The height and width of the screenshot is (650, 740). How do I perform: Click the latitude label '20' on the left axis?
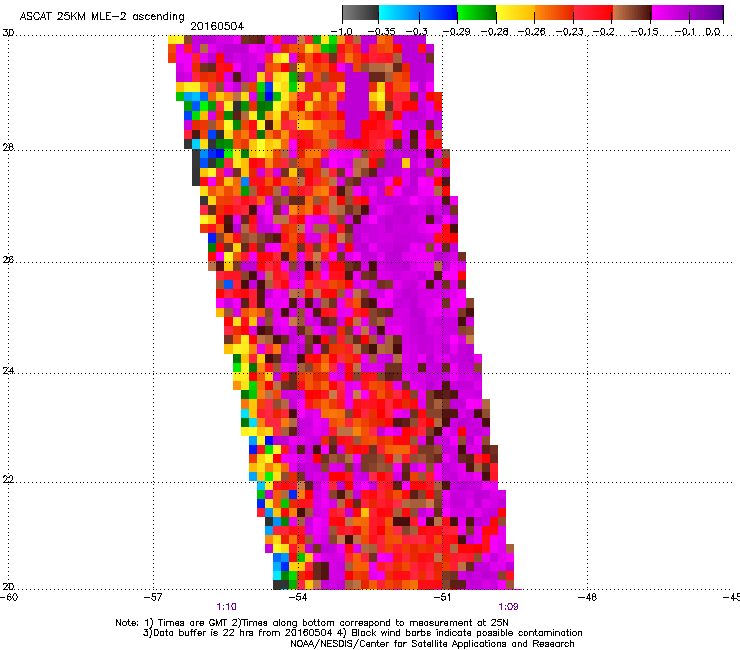tap(8, 587)
